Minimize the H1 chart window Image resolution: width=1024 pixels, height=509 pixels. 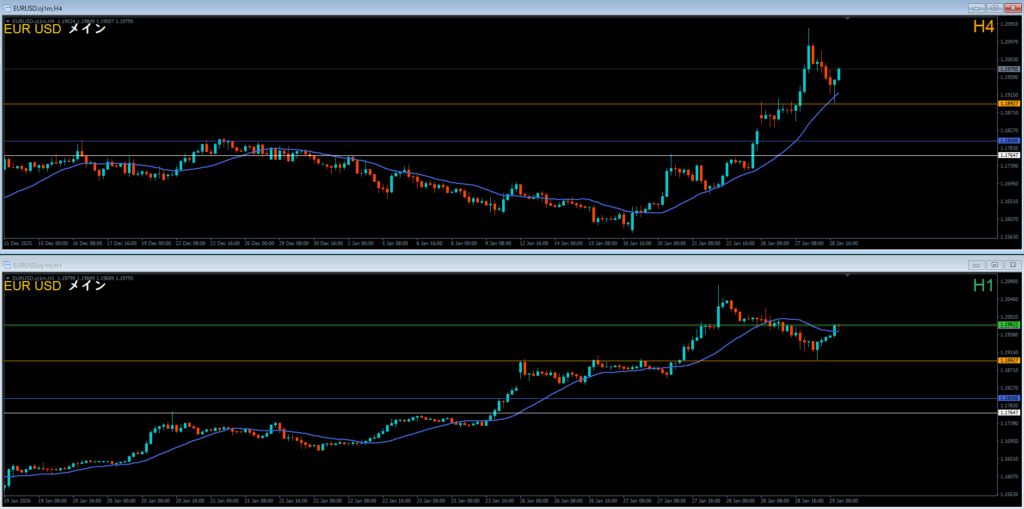[978, 265]
